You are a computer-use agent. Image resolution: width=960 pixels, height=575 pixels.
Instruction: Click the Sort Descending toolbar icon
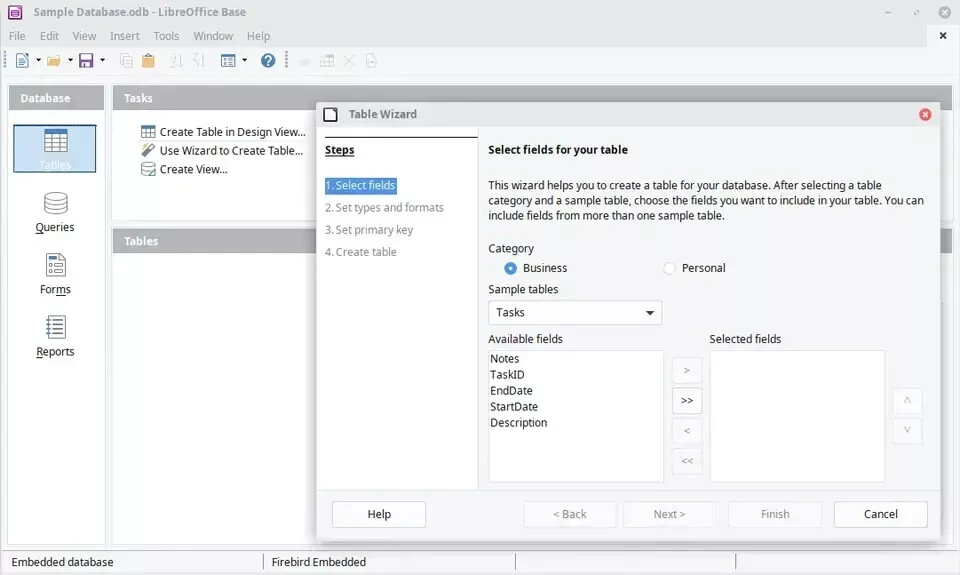(198, 61)
